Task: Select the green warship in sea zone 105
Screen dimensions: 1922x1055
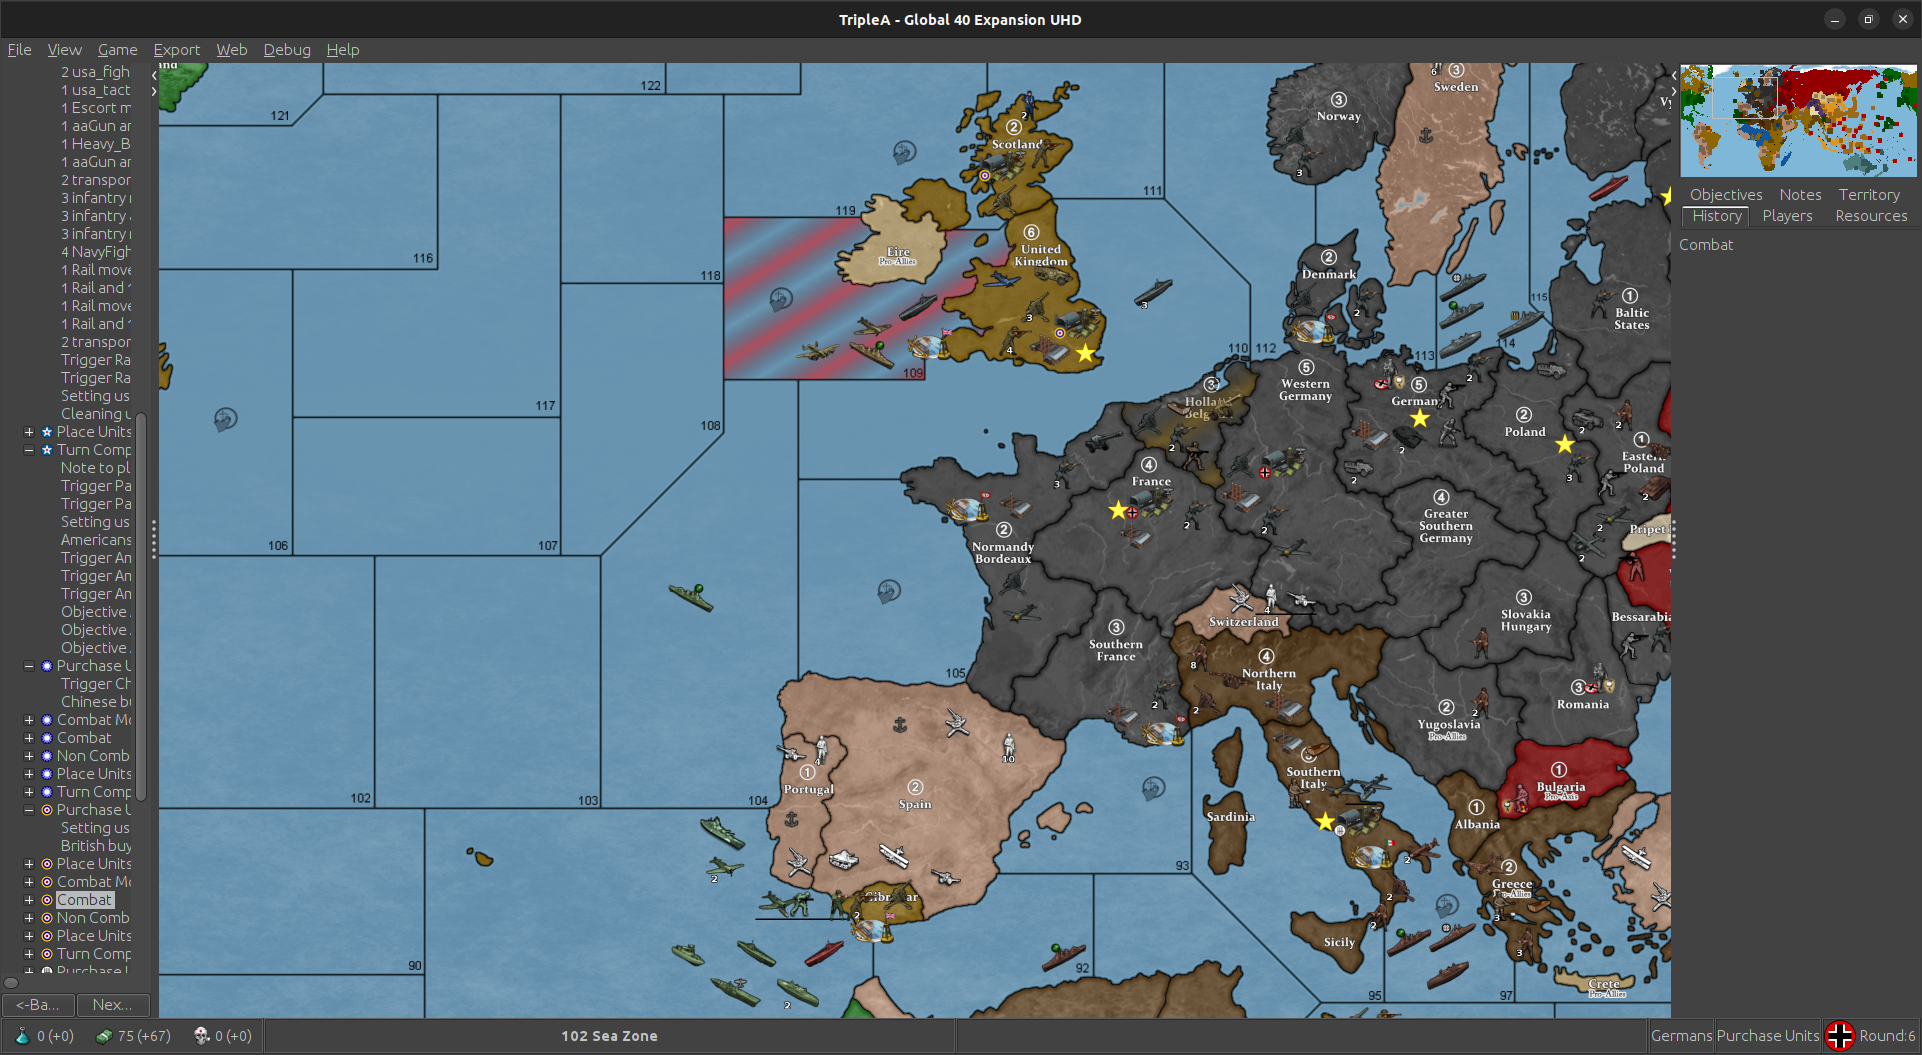Action: 691,597
